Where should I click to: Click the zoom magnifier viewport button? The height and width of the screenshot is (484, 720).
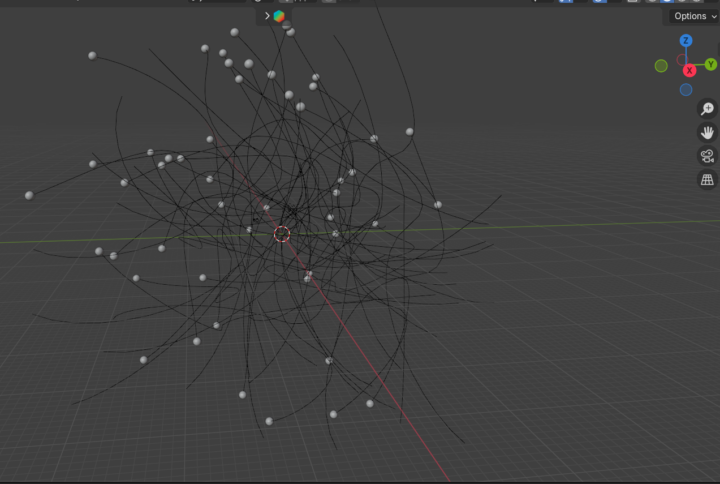pos(707,108)
